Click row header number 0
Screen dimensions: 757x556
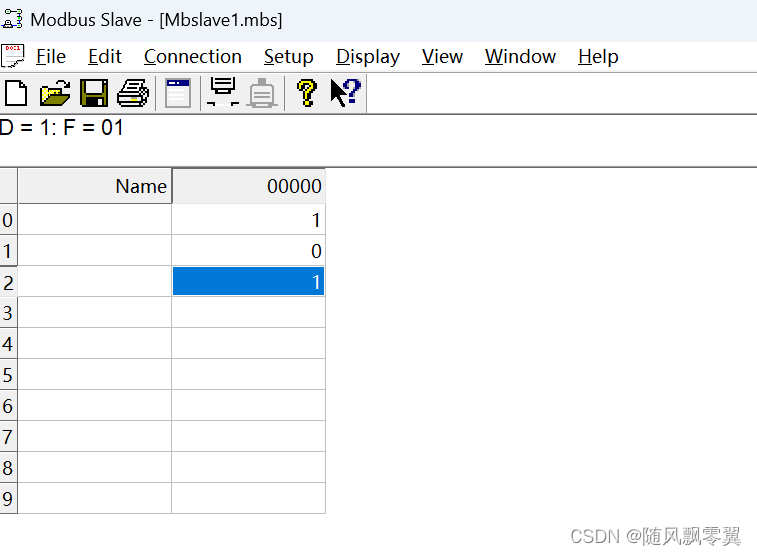click(8, 220)
